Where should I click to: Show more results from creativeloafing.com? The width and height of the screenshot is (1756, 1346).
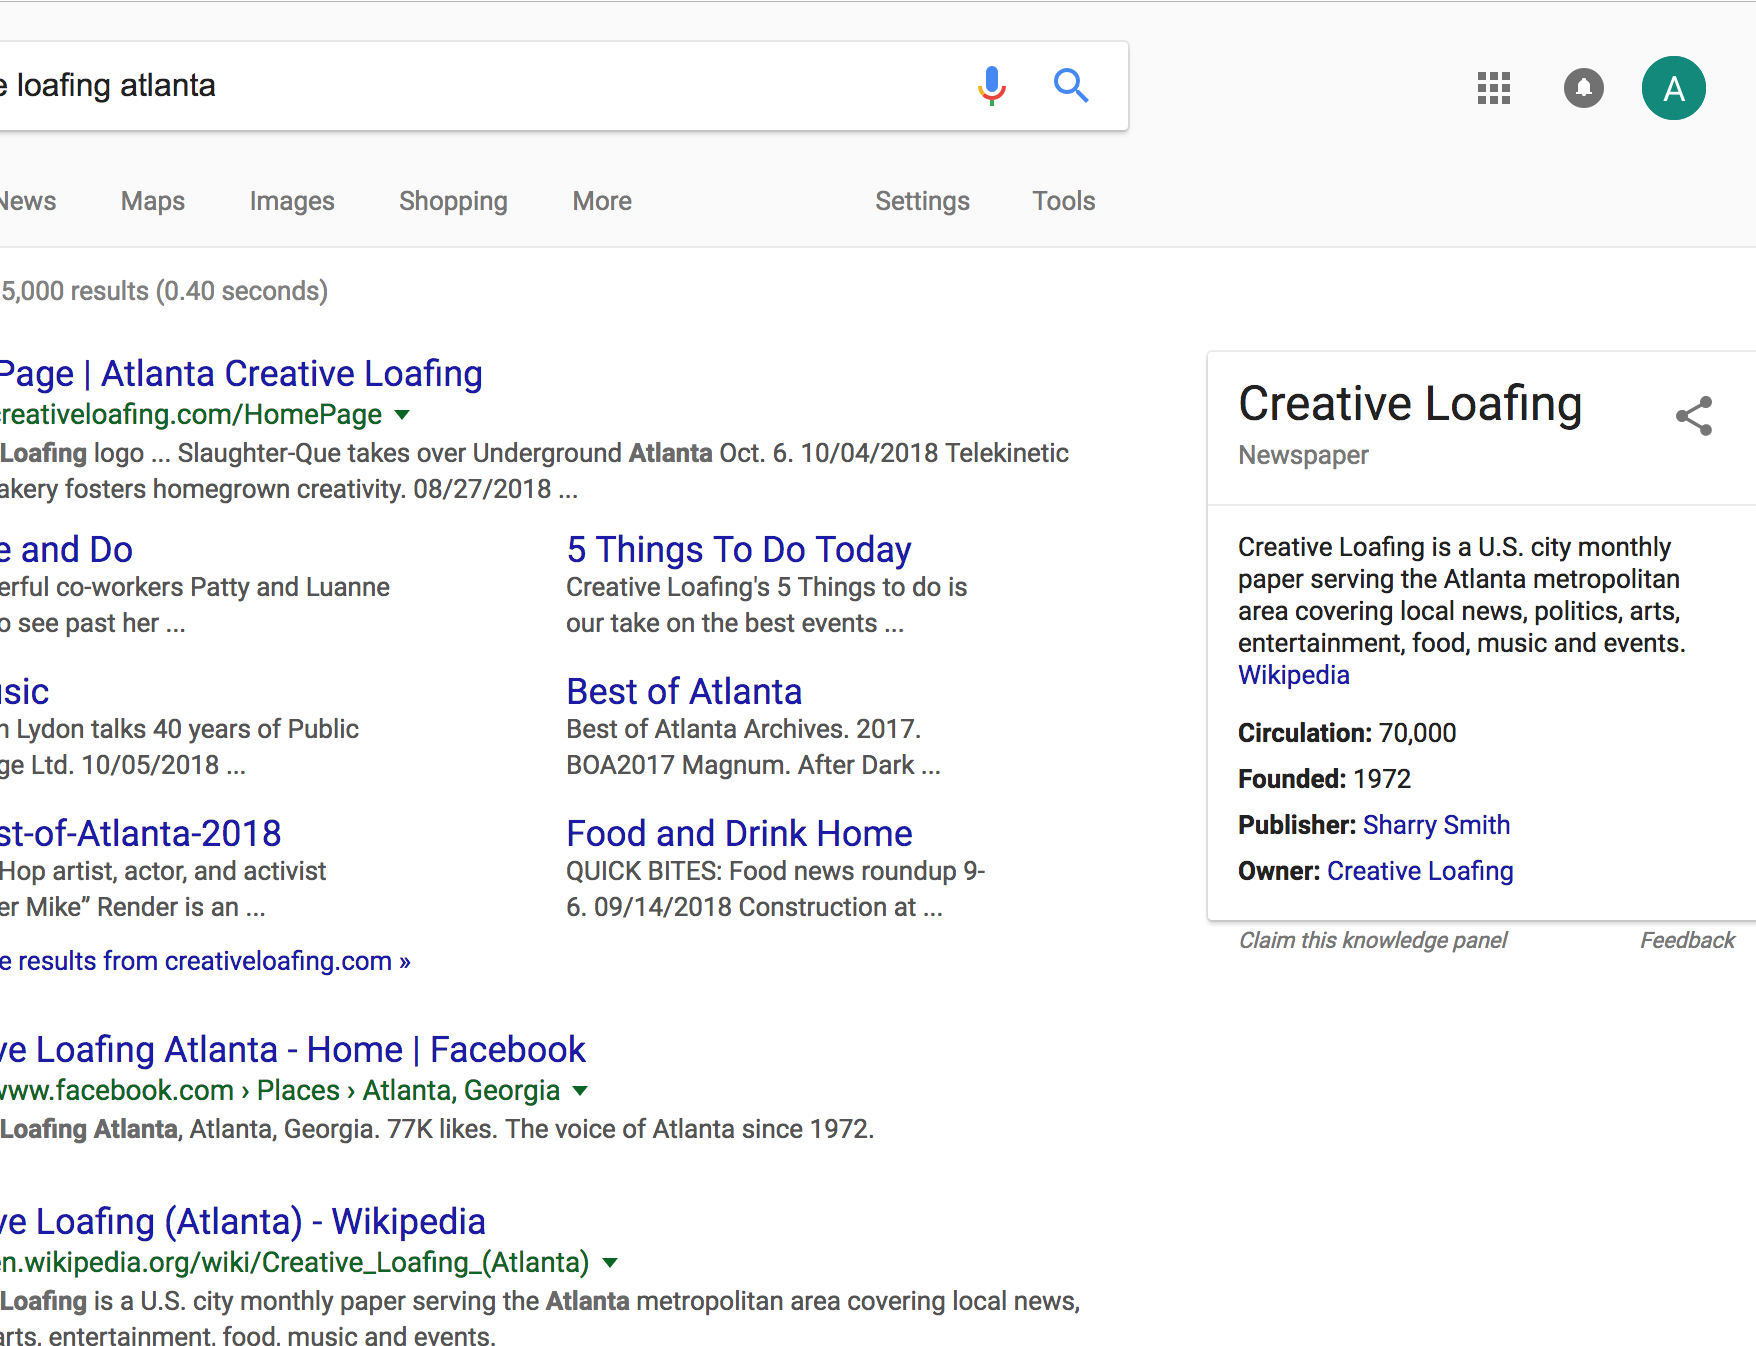coord(205,961)
